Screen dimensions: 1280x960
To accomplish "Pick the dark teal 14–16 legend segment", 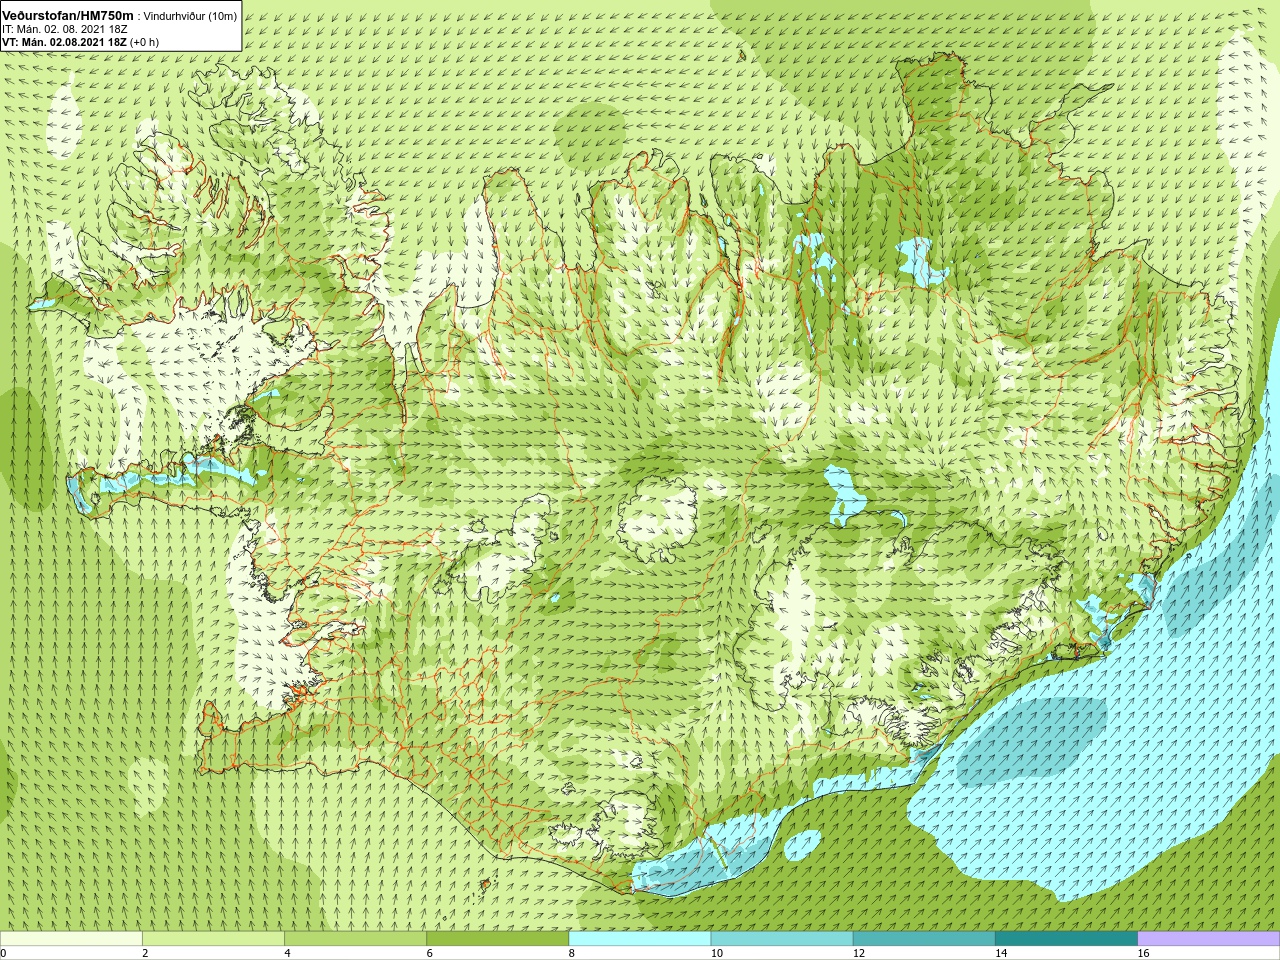I will pyautogui.click(x=1066, y=939).
